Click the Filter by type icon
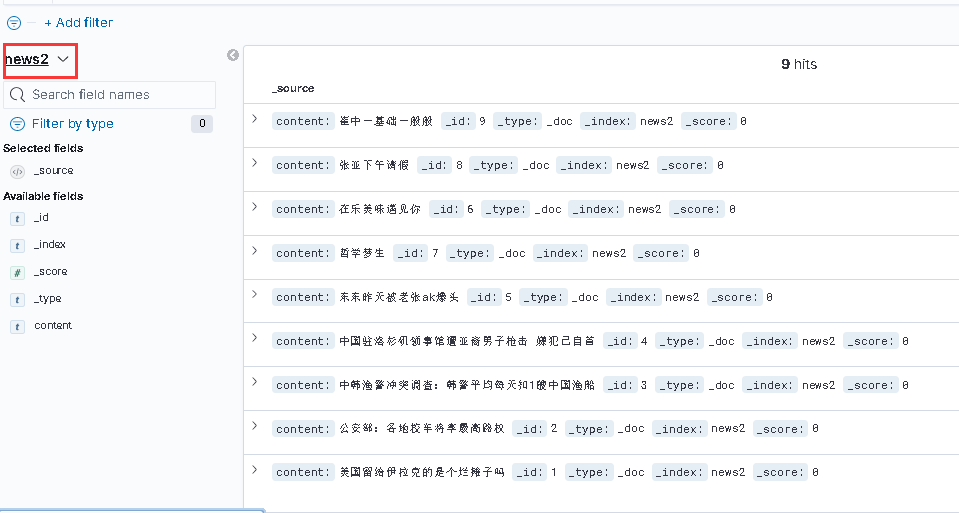The image size is (959, 513). point(17,124)
